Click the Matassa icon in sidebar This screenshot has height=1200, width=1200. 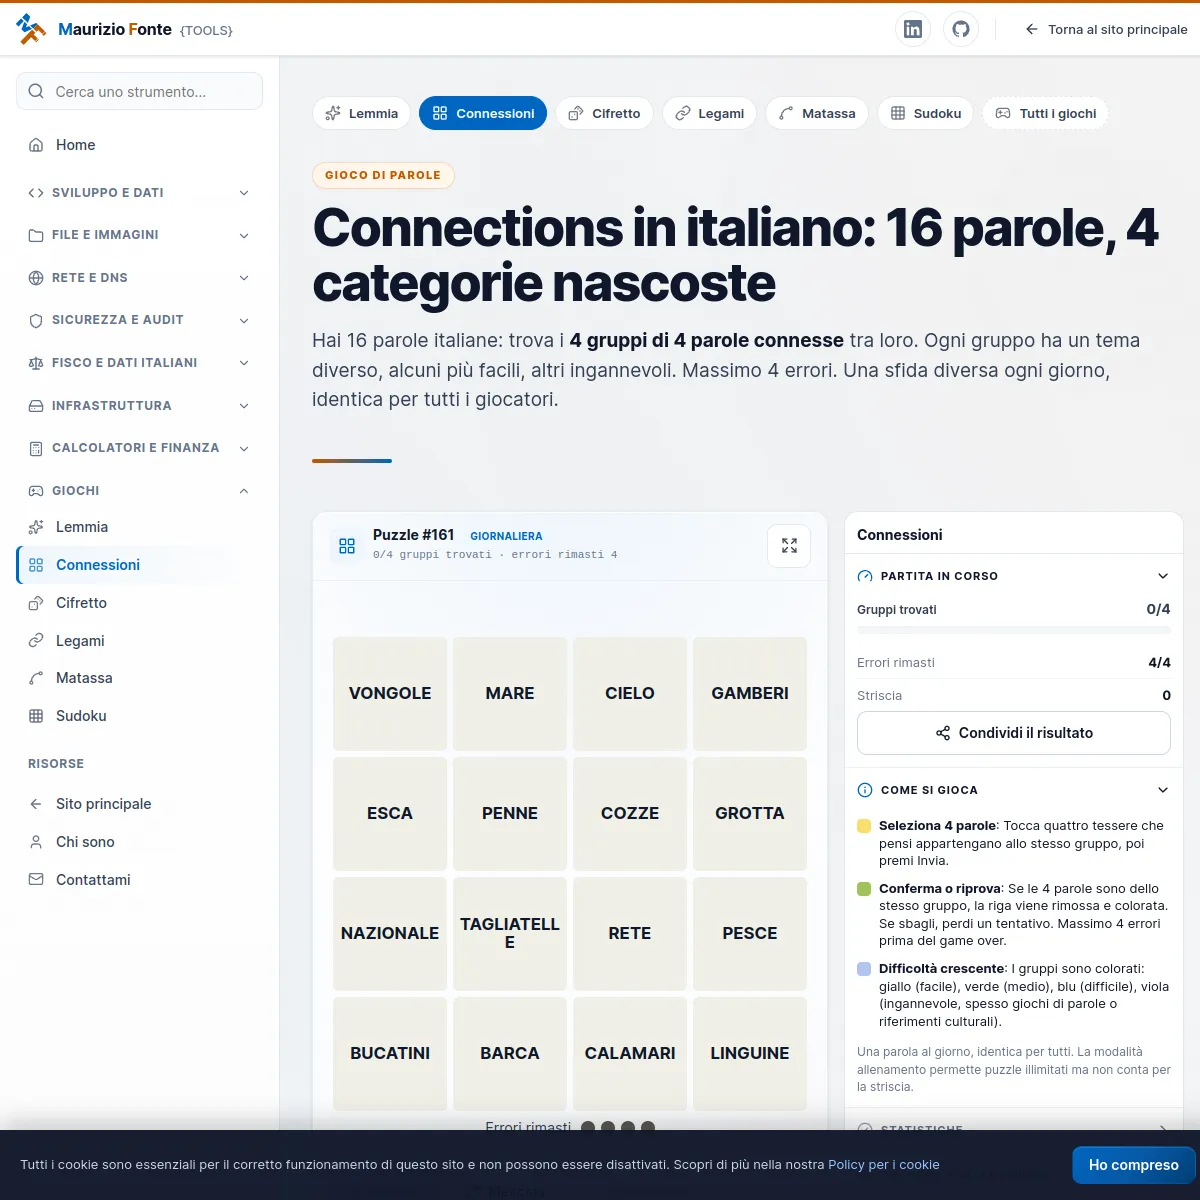pyautogui.click(x=36, y=678)
